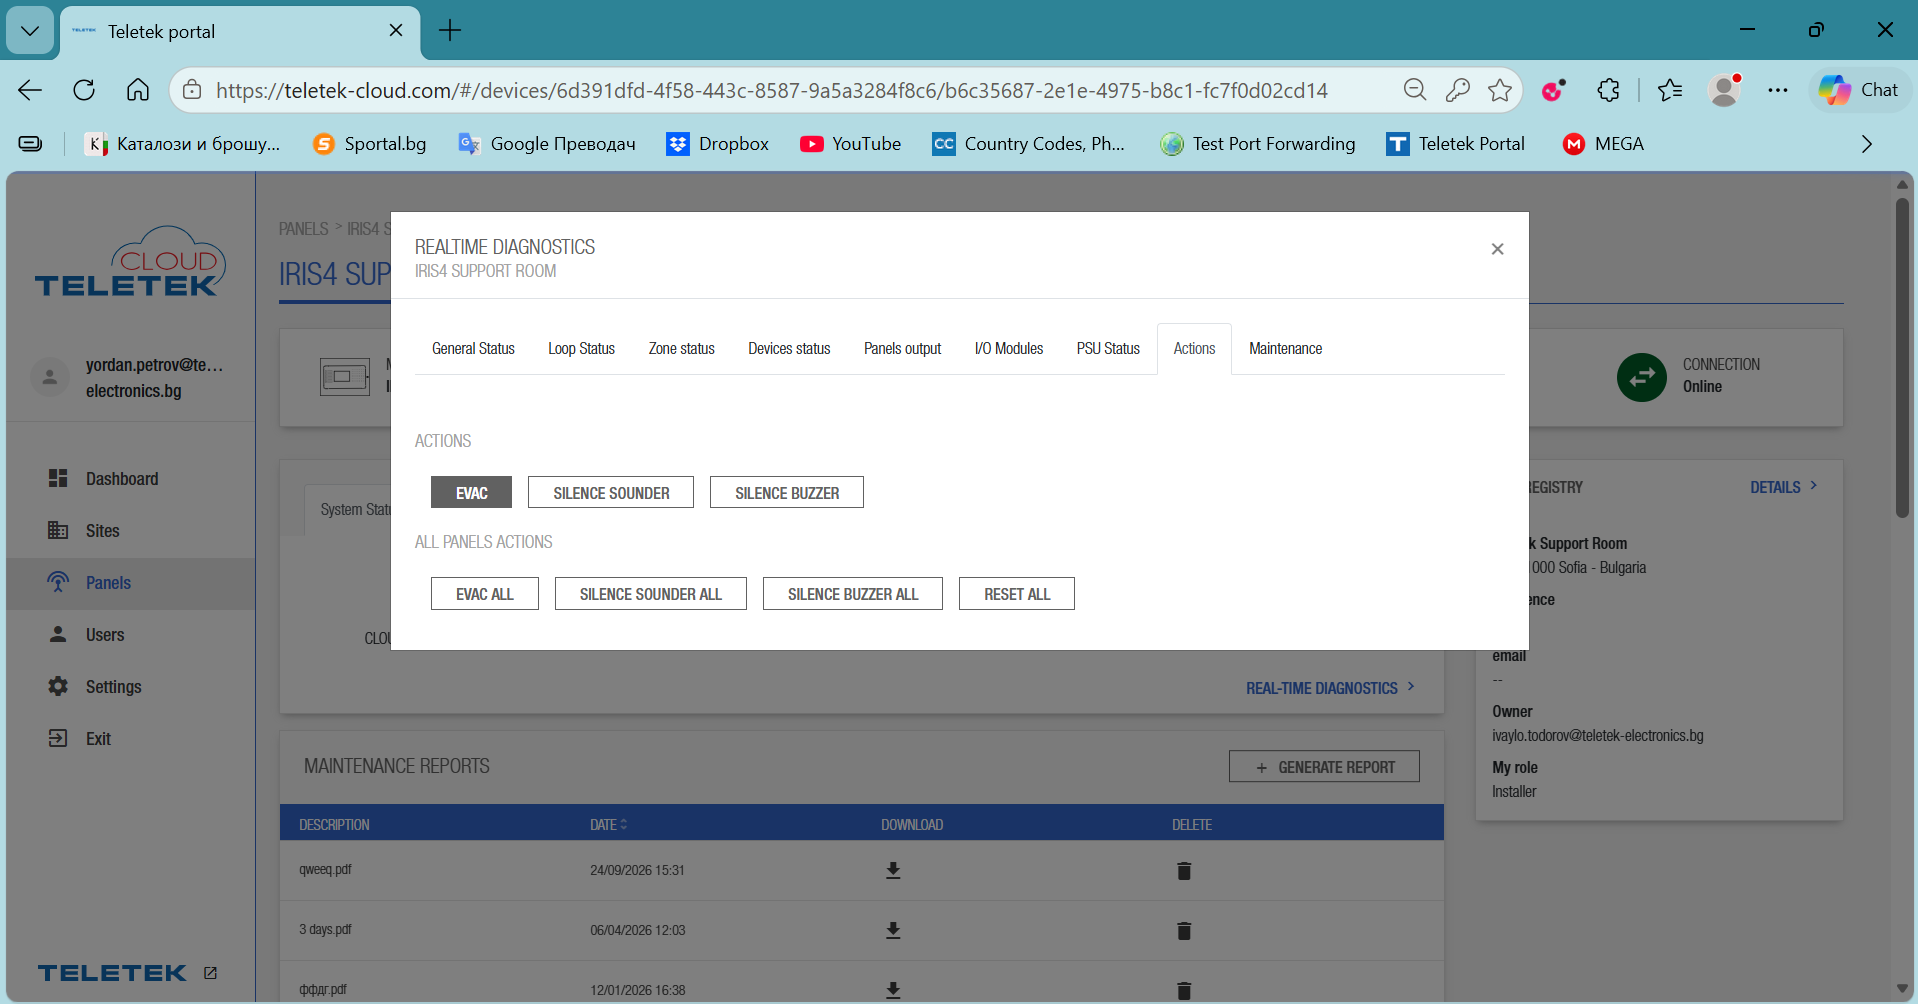Click the EVAC action button
1918x1004 pixels.
click(471, 492)
